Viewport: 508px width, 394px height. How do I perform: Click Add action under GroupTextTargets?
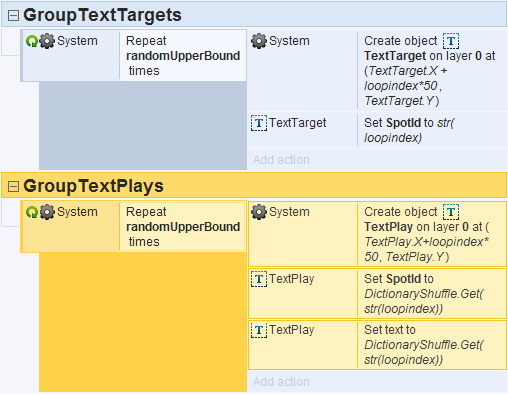[x=281, y=160]
